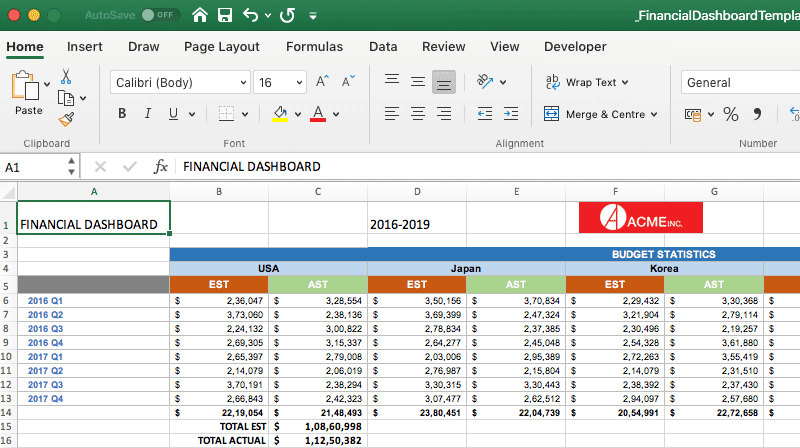Expand the font size 16 dropdown
The image size is (800, 448).
pos(297,82)
